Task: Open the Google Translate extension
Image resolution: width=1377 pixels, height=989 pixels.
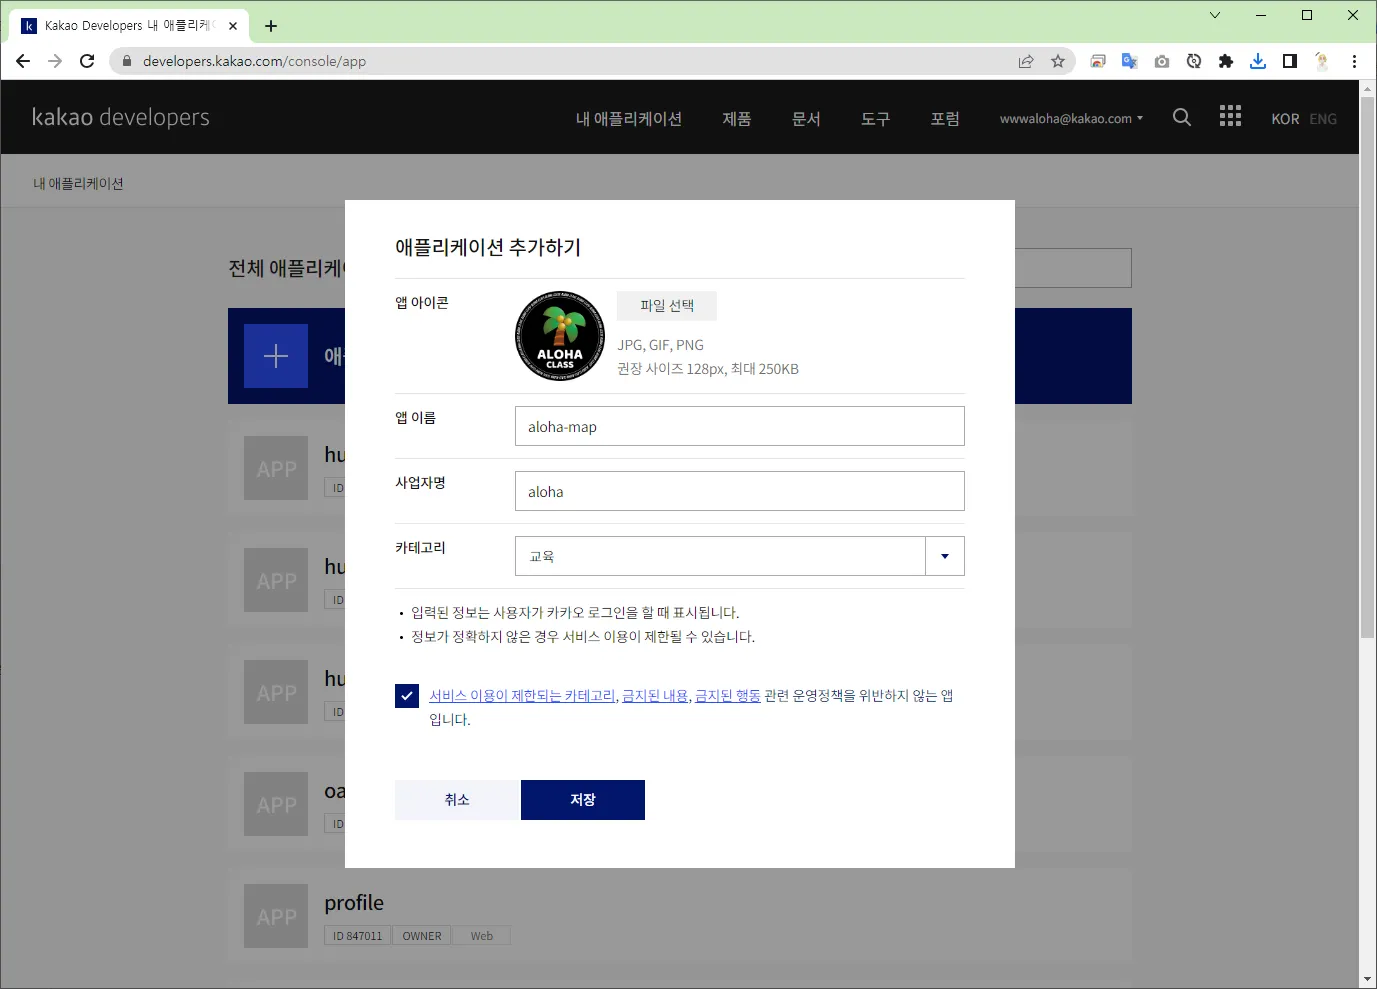Action: click(1130, 61)
